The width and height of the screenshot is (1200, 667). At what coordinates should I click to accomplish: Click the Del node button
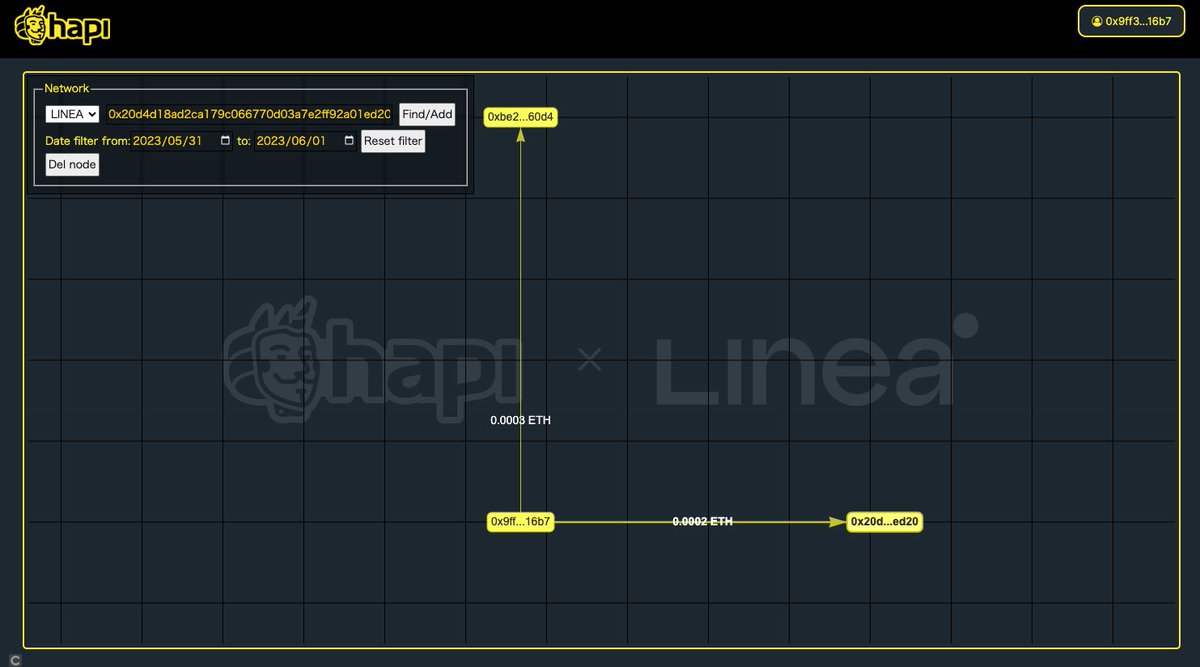click(x=72, y=164)
